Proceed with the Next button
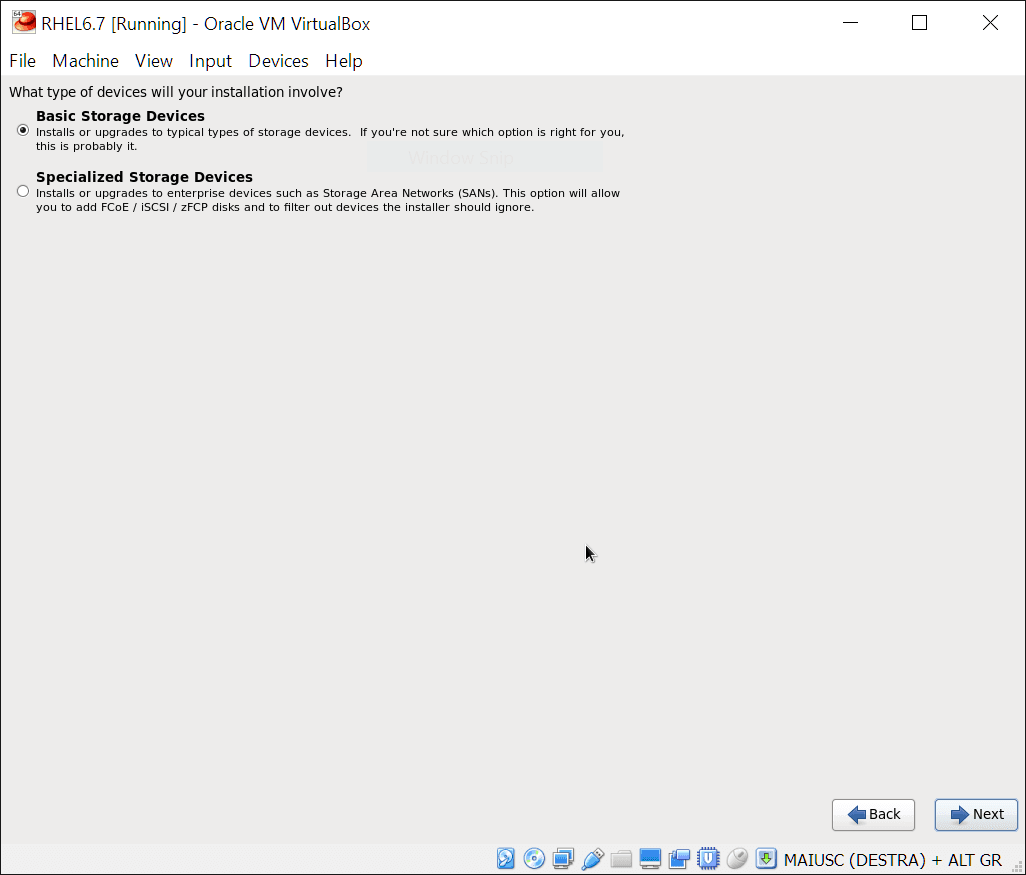Screen dimensions: 1026x875 976,814
